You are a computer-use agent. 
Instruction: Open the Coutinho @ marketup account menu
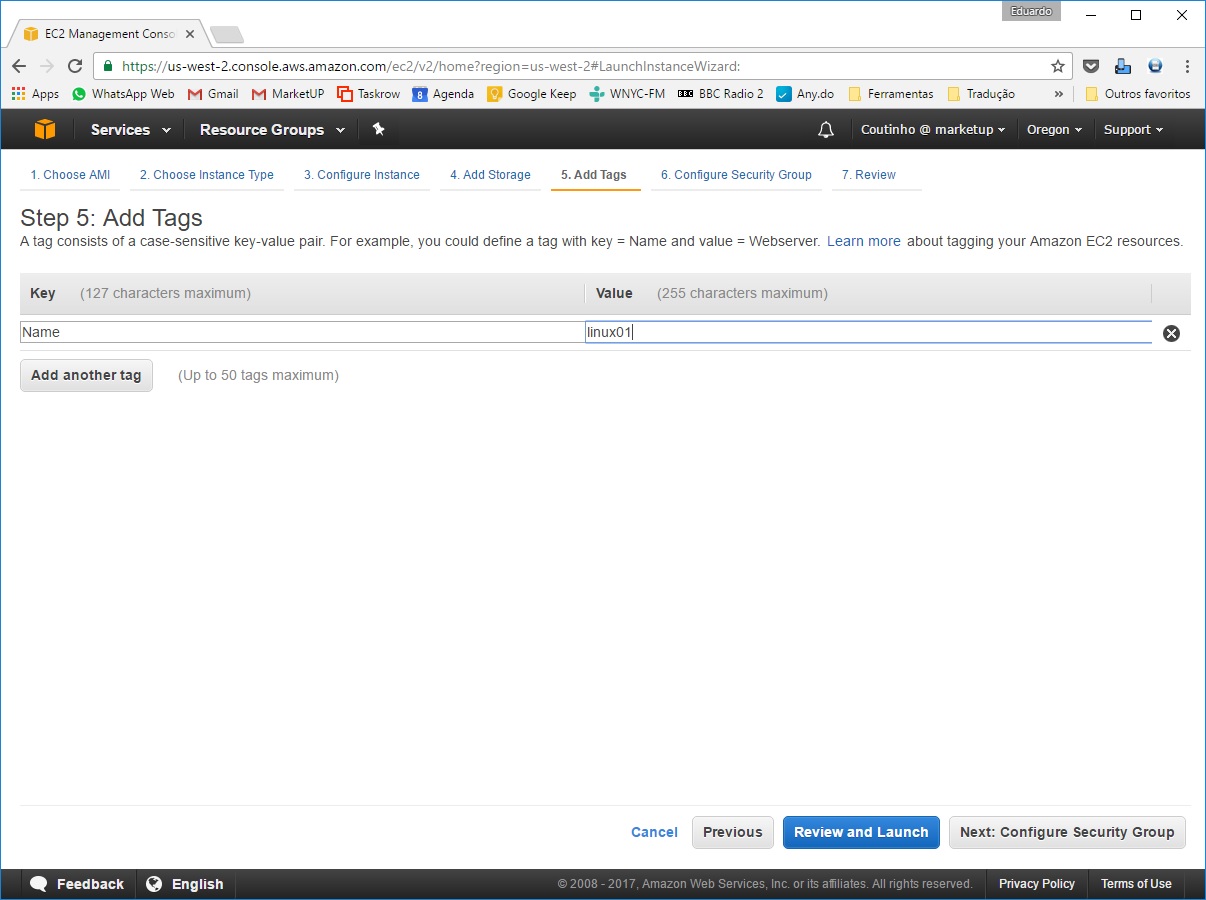click(x=933, y=130)
